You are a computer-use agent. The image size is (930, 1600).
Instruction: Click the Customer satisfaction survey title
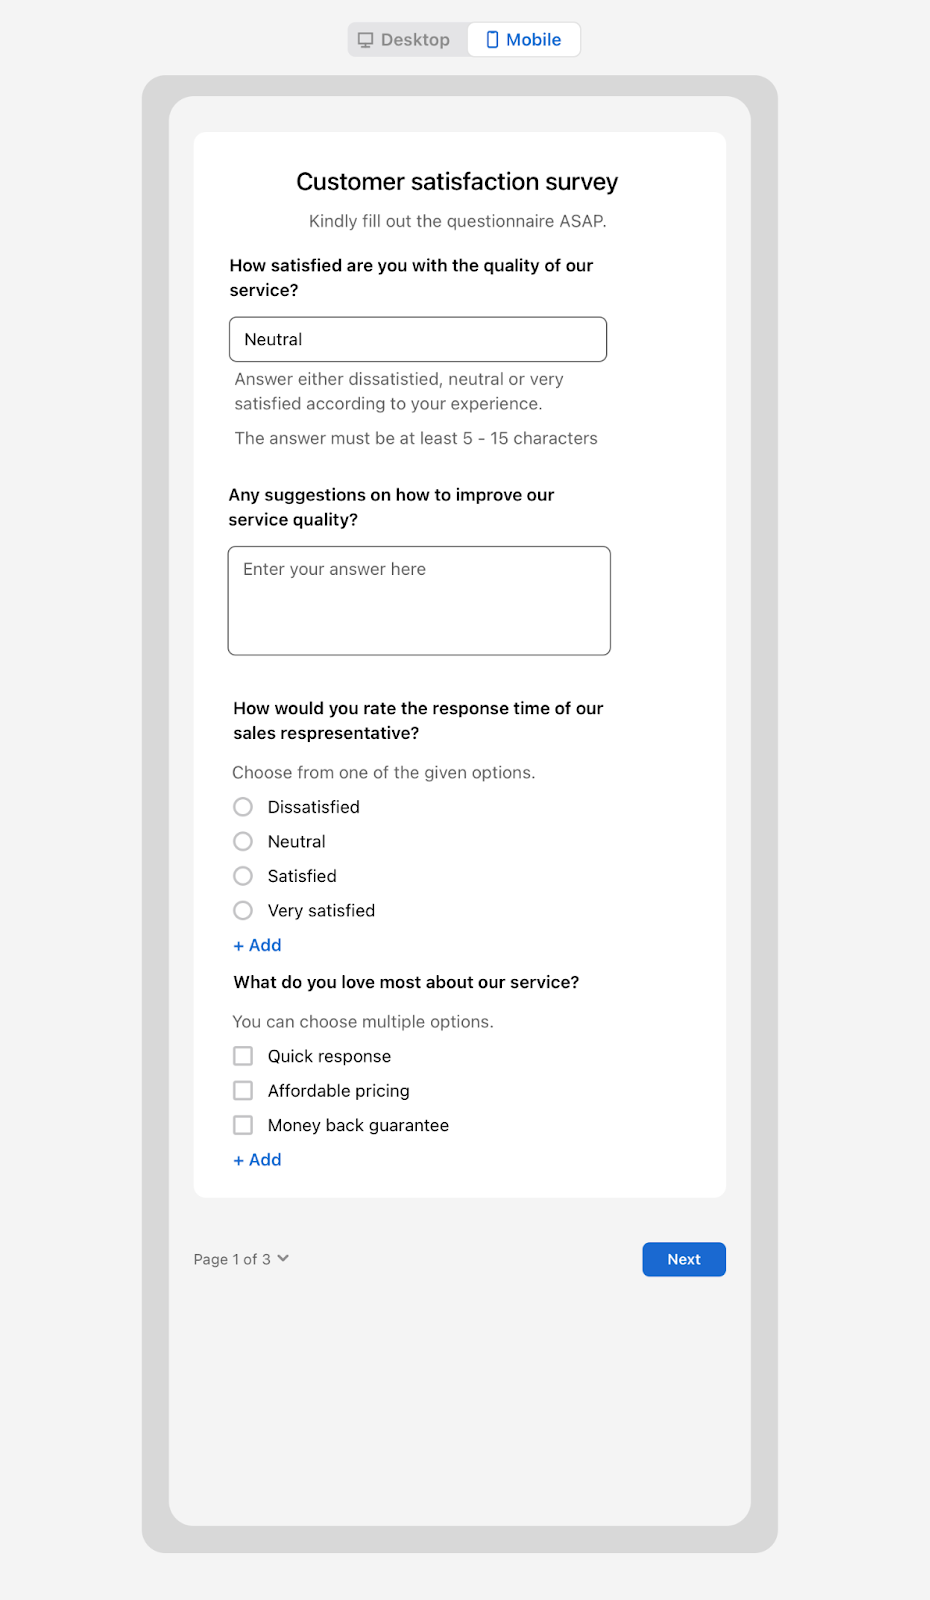pos(457,182)
